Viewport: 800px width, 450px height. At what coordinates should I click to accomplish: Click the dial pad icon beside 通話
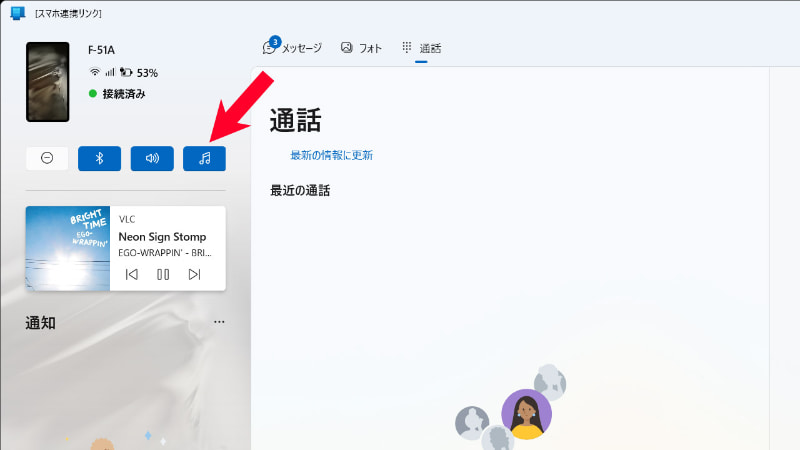(407, 47)
